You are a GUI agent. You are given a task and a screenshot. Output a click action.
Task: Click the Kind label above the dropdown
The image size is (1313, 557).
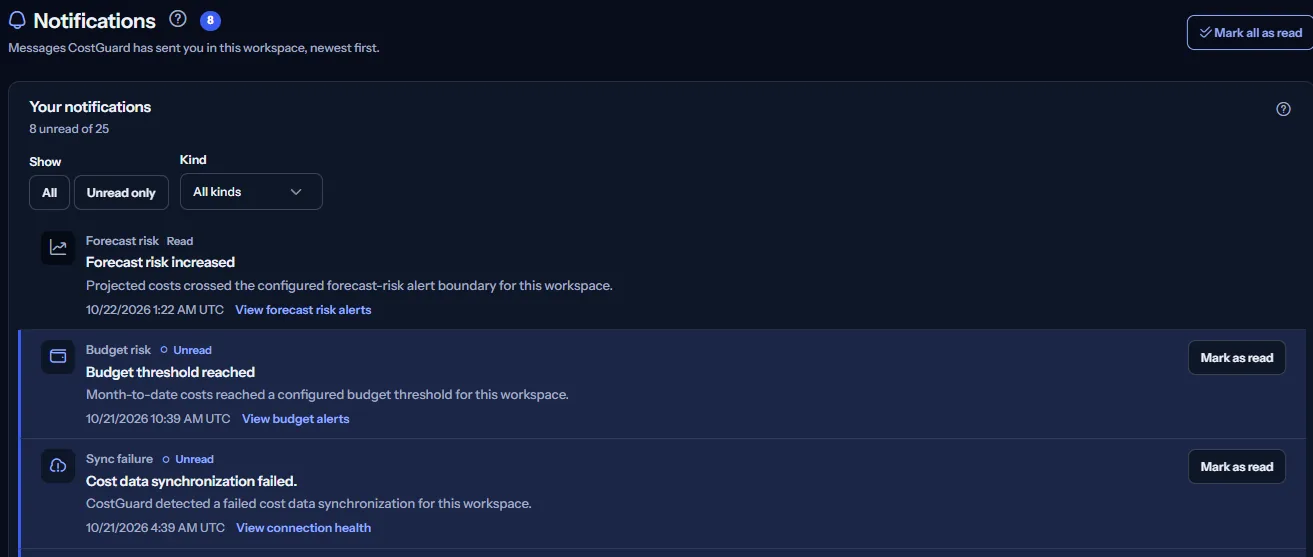tap(193, 159)
